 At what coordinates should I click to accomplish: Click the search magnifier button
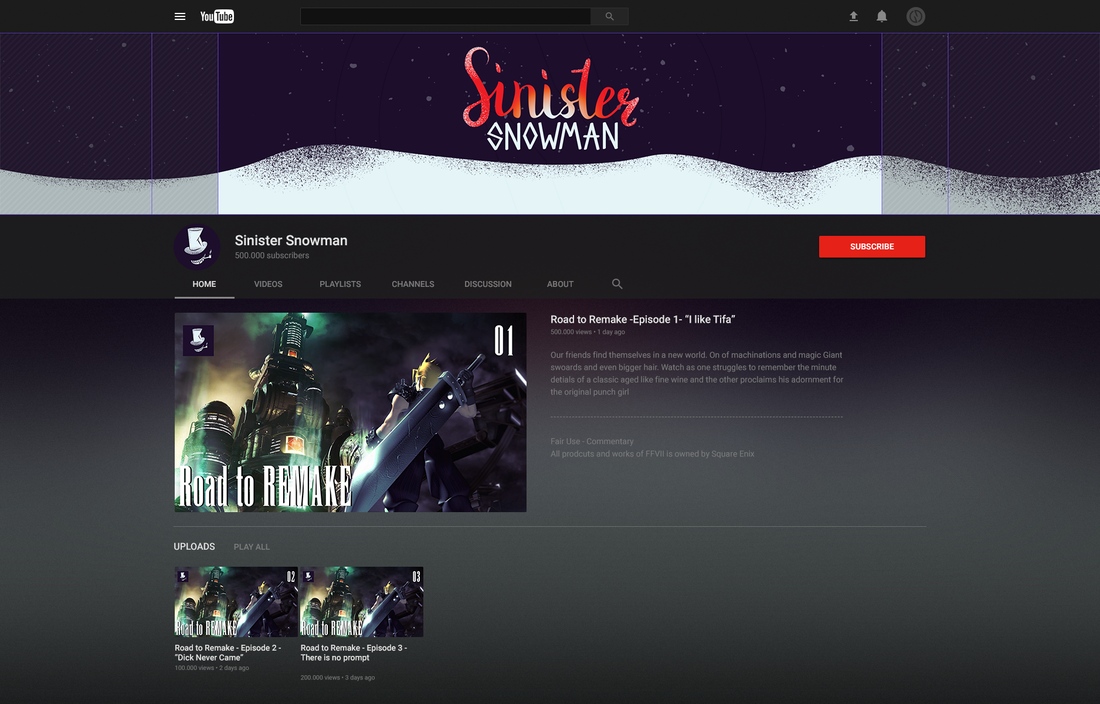(x=610, y=16)
